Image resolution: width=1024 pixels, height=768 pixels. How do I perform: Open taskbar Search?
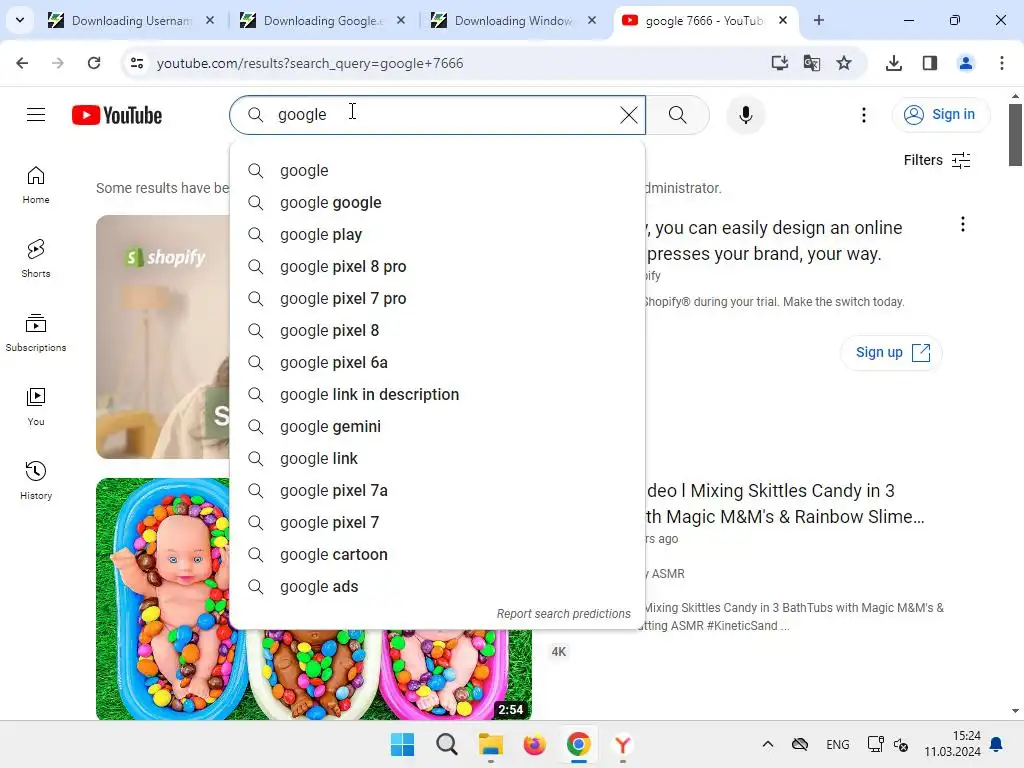(x=447, y=744)
